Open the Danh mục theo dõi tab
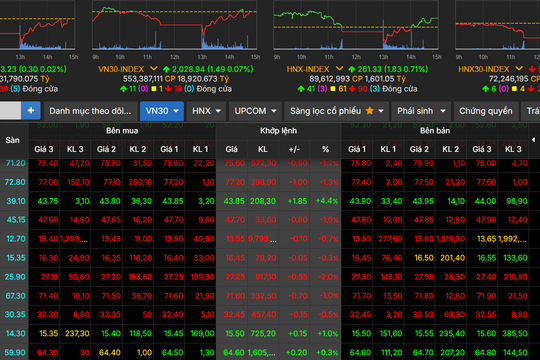 tap(90, 111)
